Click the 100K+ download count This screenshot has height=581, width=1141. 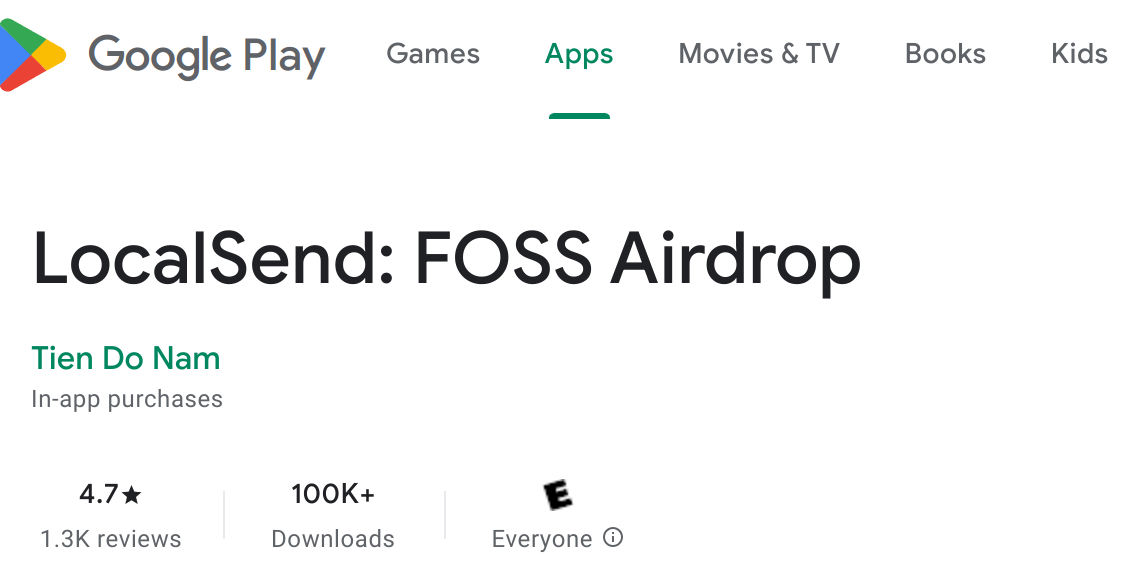(333, 494)
